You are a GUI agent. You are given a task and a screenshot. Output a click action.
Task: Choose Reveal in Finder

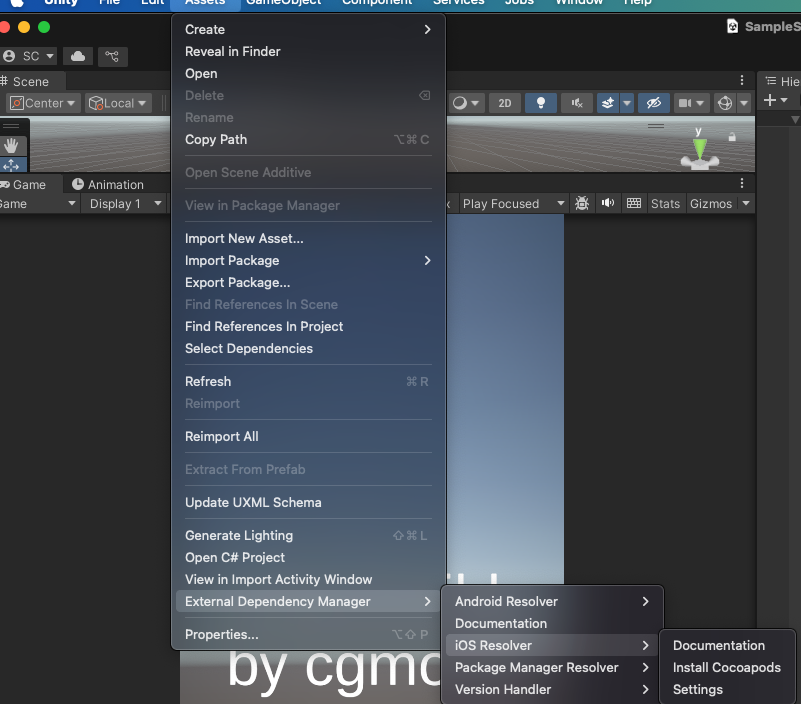(x=308, y=52)
